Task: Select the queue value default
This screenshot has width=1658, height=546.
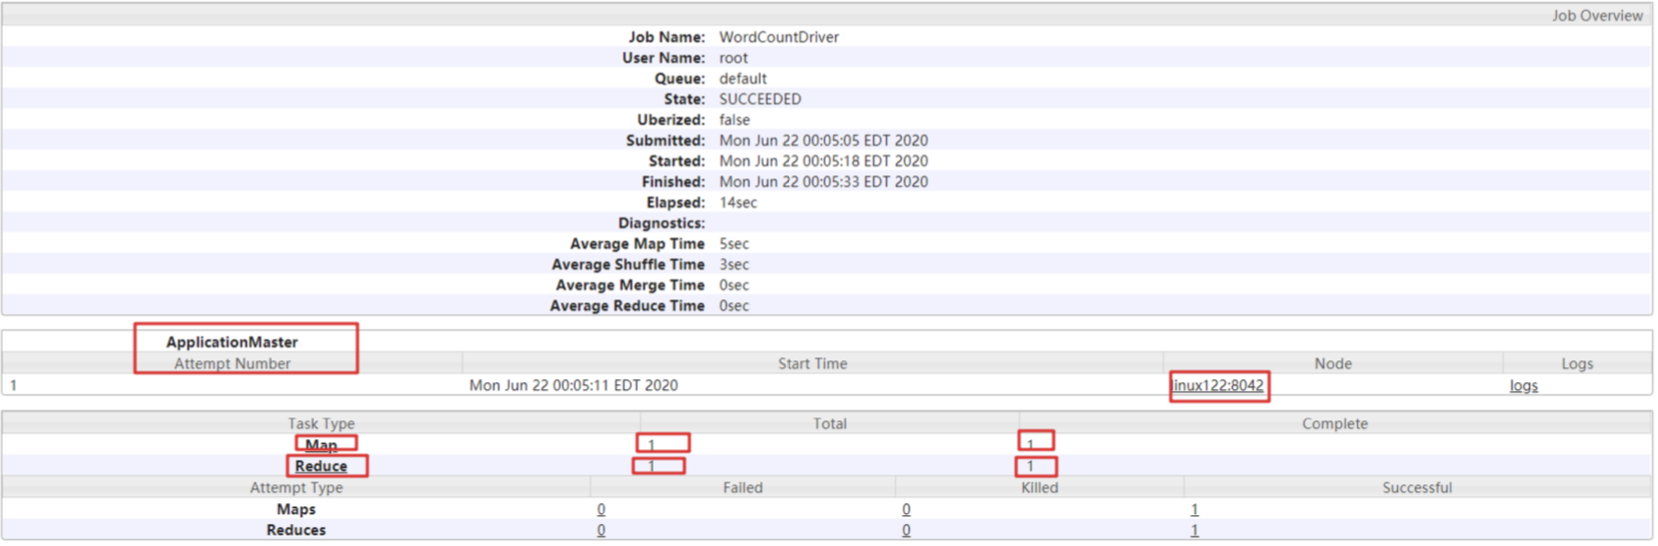Action: 743,78
